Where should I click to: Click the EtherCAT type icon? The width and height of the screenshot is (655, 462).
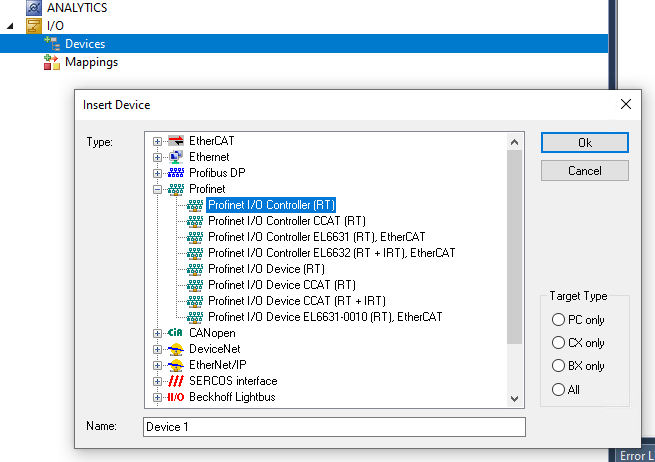click(176, 141)
